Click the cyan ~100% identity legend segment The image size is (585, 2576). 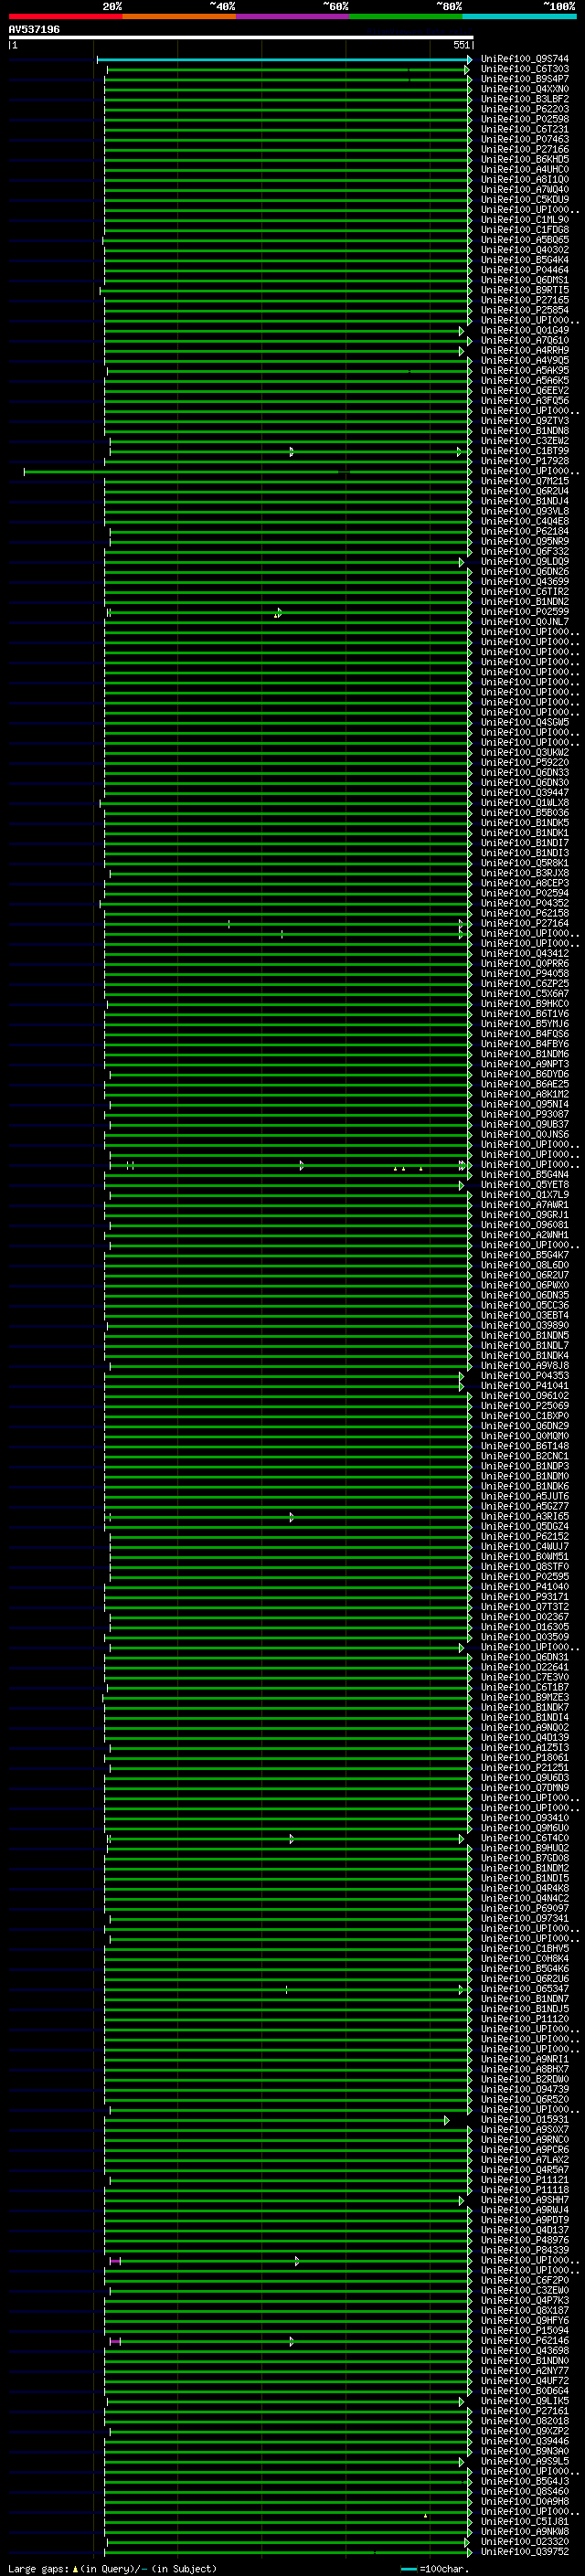click(x=519, y=16)
